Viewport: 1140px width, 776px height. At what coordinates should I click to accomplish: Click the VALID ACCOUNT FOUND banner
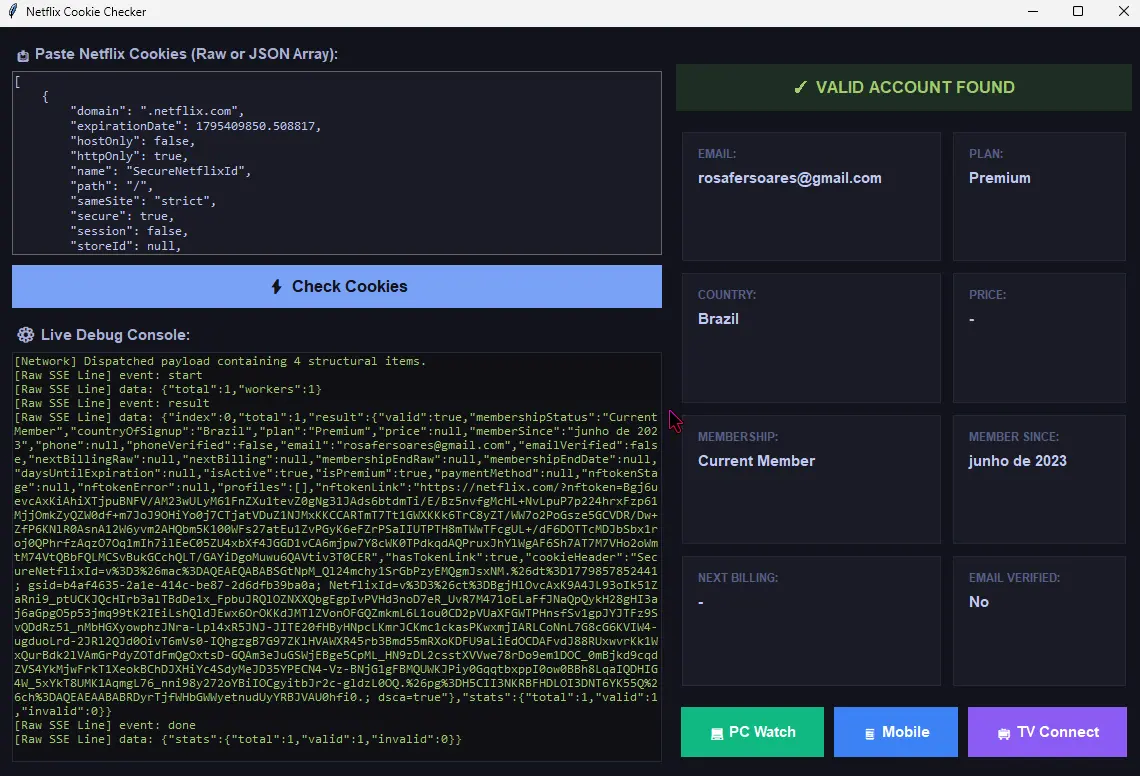point(904,87)
